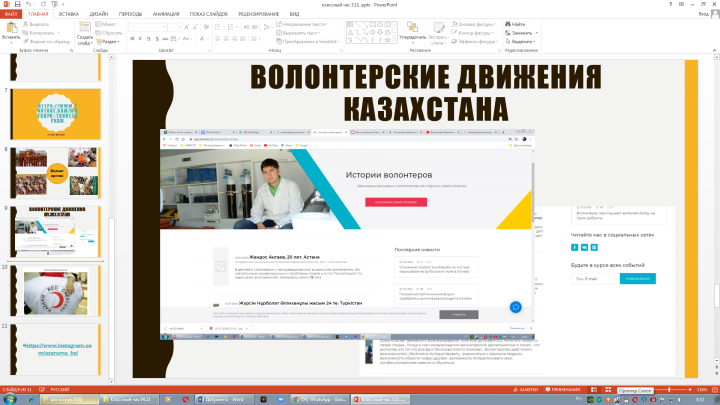
Task: Open the Макет (Layout) dropdown
Action: pos(107,24)
